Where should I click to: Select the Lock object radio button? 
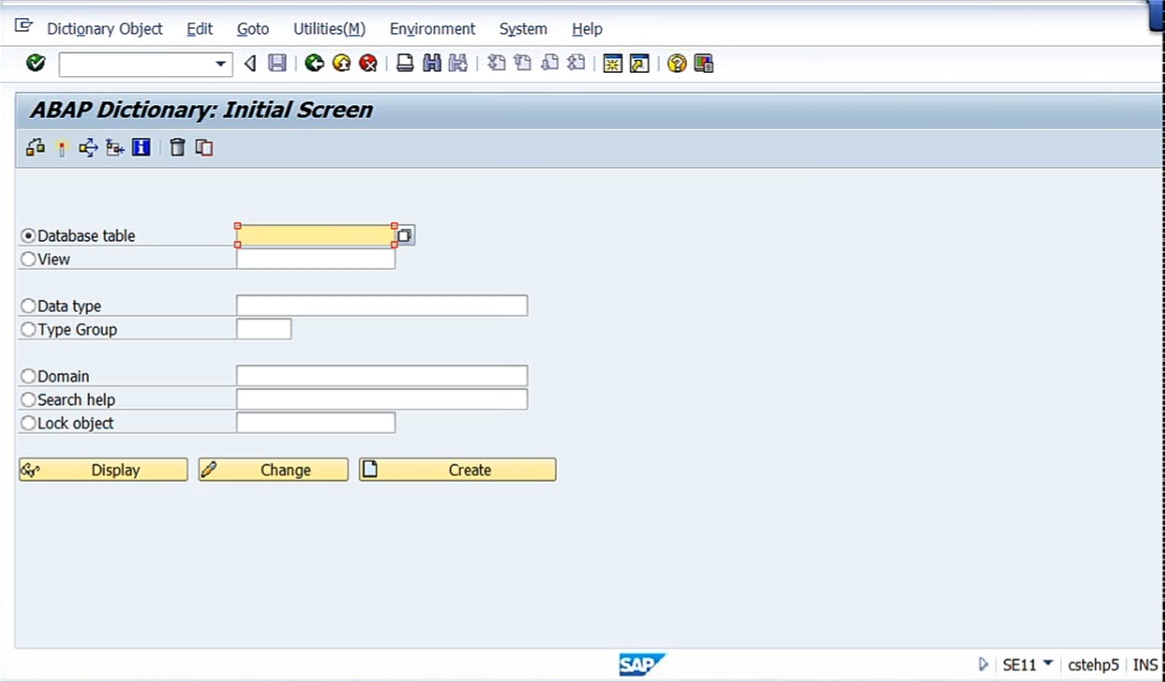pos(28,423)
